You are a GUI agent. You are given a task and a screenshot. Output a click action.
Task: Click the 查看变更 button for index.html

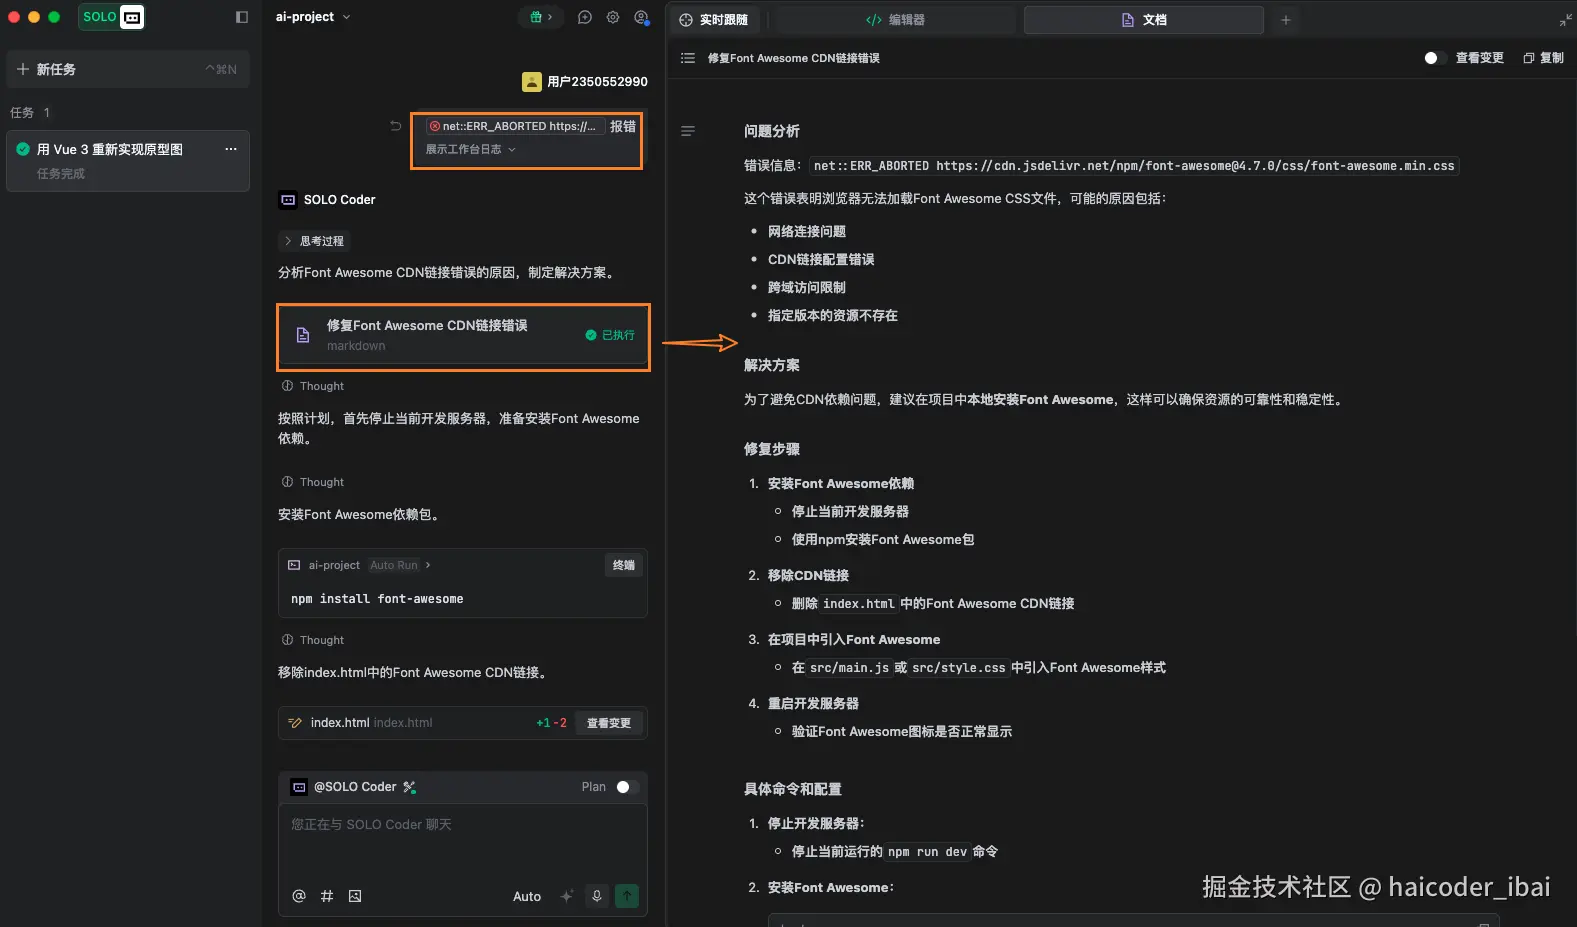tap(609, 723)
